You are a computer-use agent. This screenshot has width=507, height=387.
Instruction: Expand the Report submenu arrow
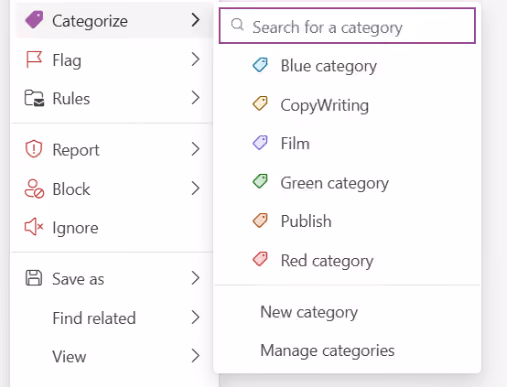195,149
